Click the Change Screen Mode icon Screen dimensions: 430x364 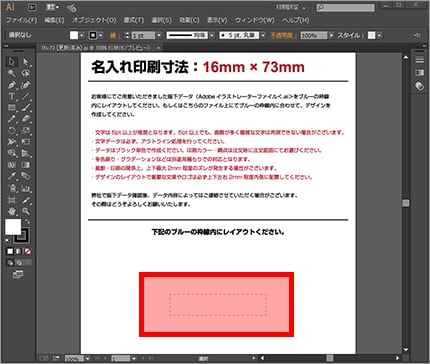click(x=18, y=275)
